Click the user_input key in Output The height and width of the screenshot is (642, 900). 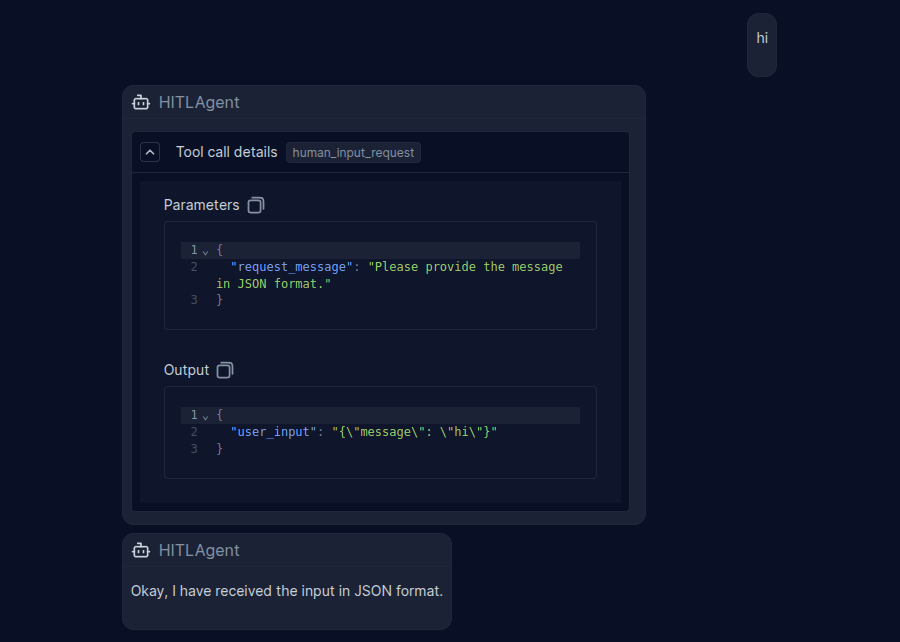coord(273,432)
